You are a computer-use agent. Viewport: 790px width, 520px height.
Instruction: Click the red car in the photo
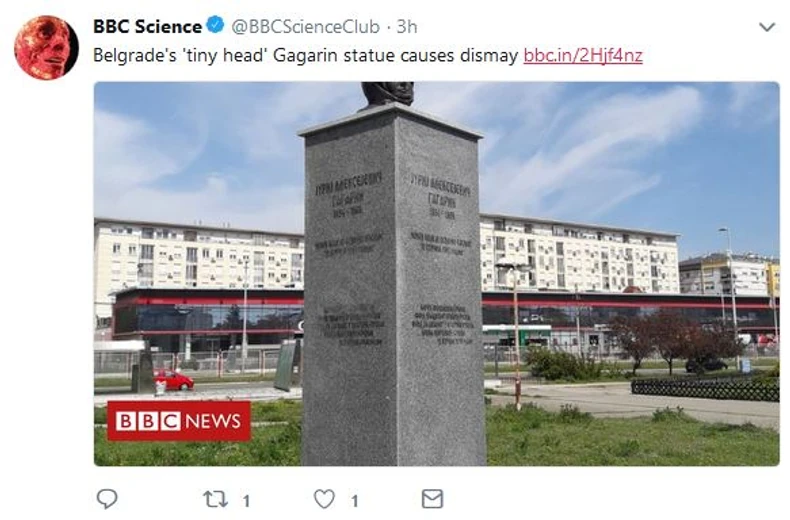pyautogui.click(x=174, y=380)
